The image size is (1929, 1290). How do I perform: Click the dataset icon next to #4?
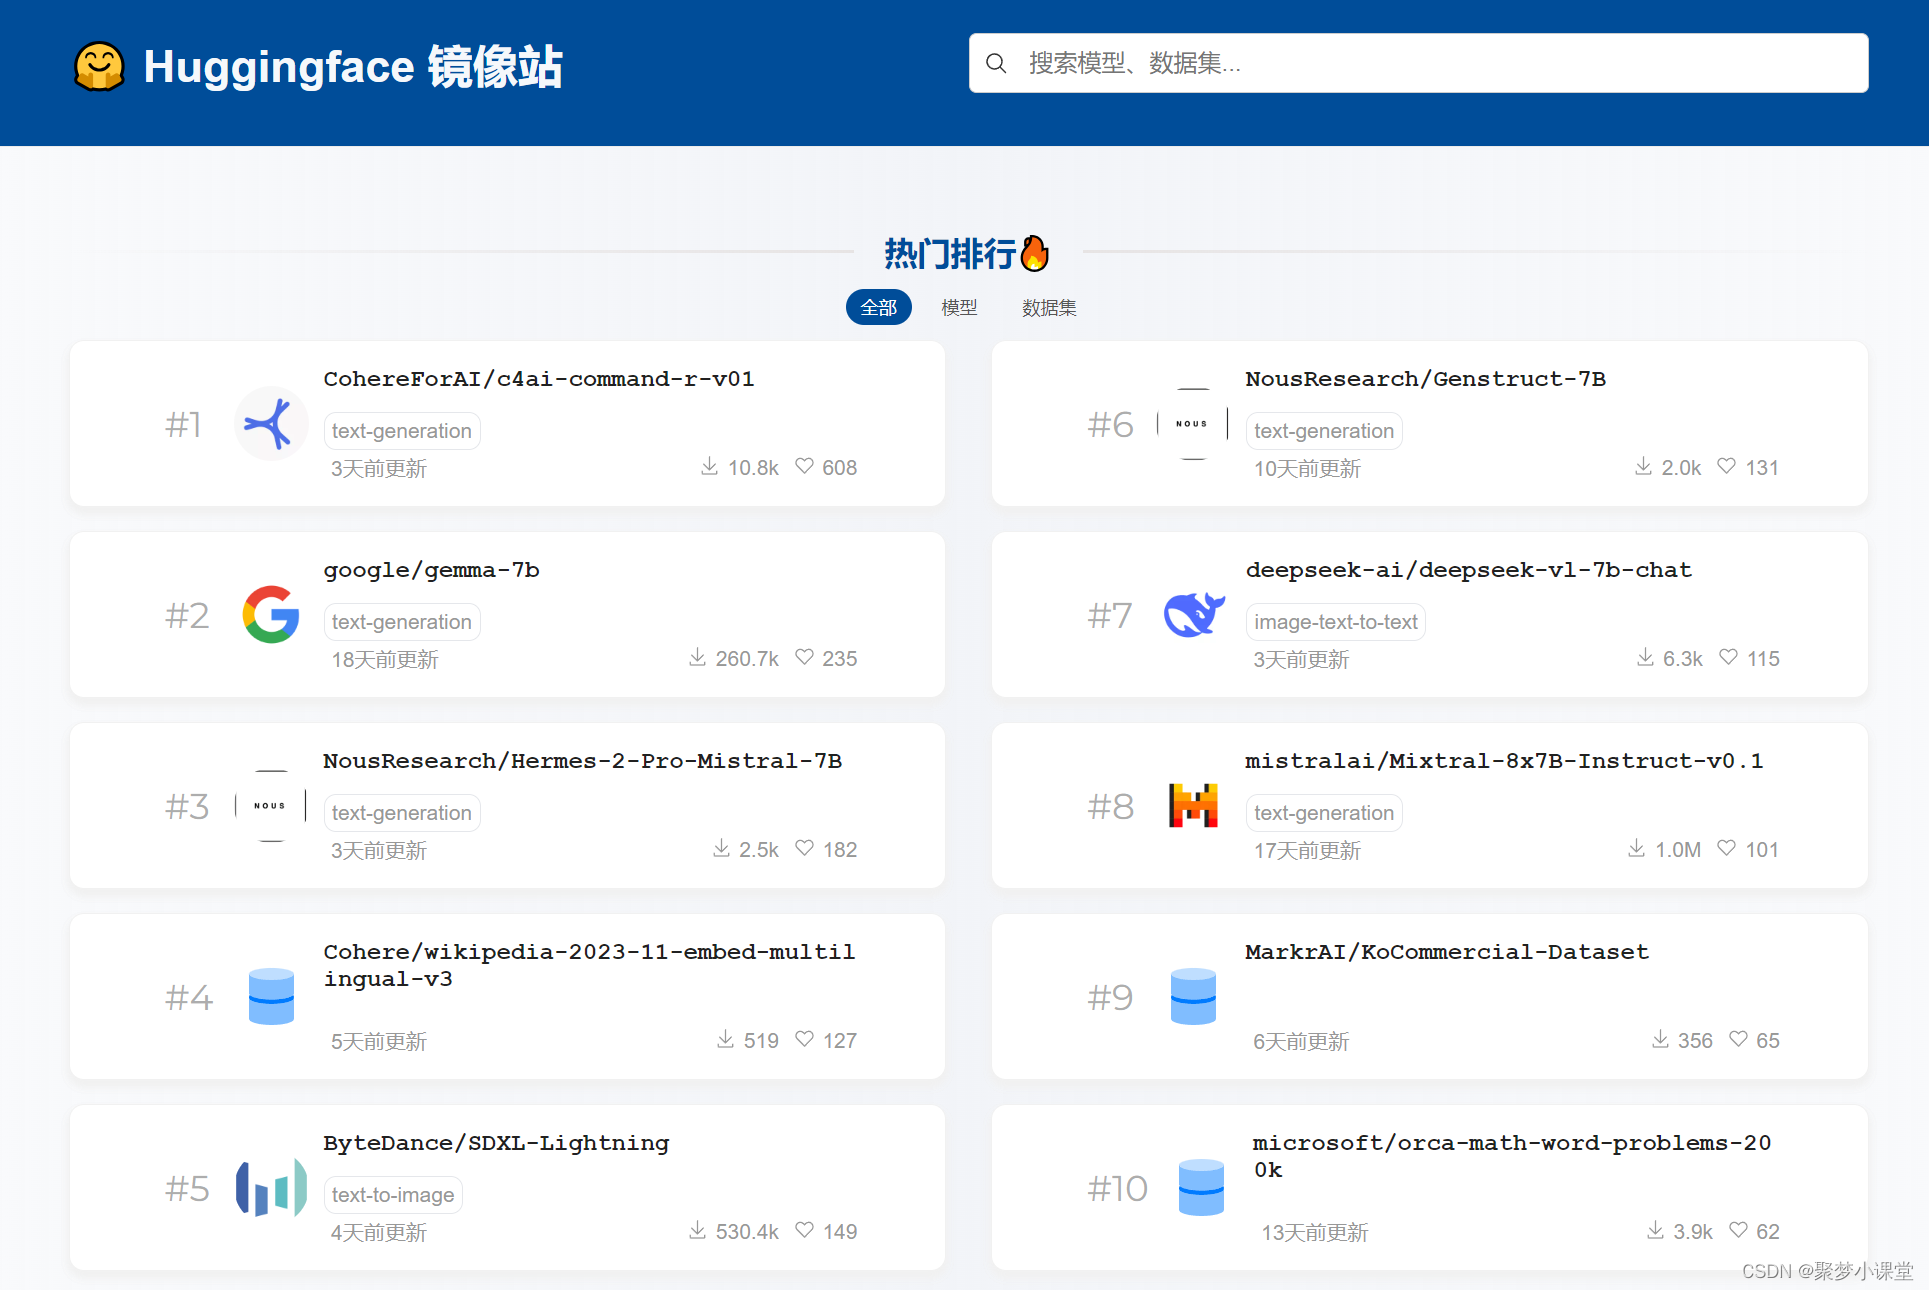270,997
